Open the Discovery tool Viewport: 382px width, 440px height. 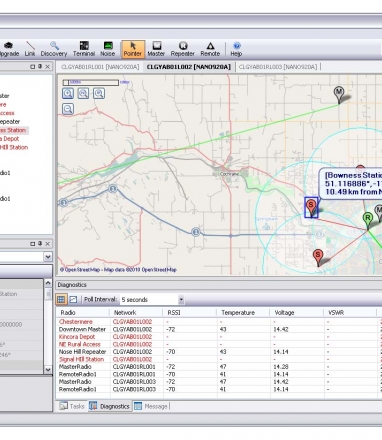tap(54, 49)
